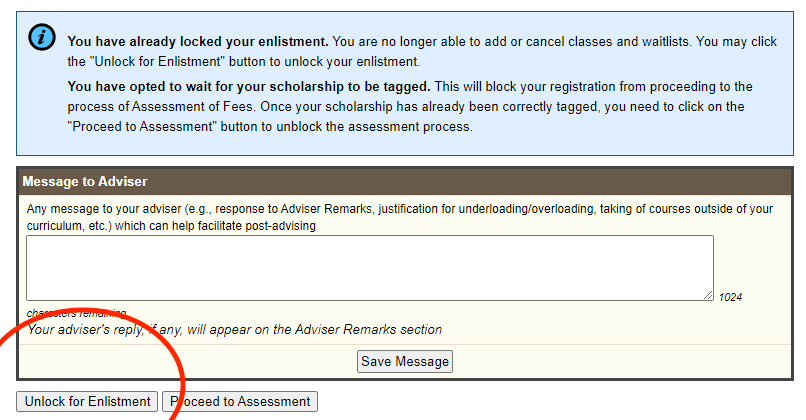Click the 'characters remaining' label
The image size is (806, 420).
[76, 313]
